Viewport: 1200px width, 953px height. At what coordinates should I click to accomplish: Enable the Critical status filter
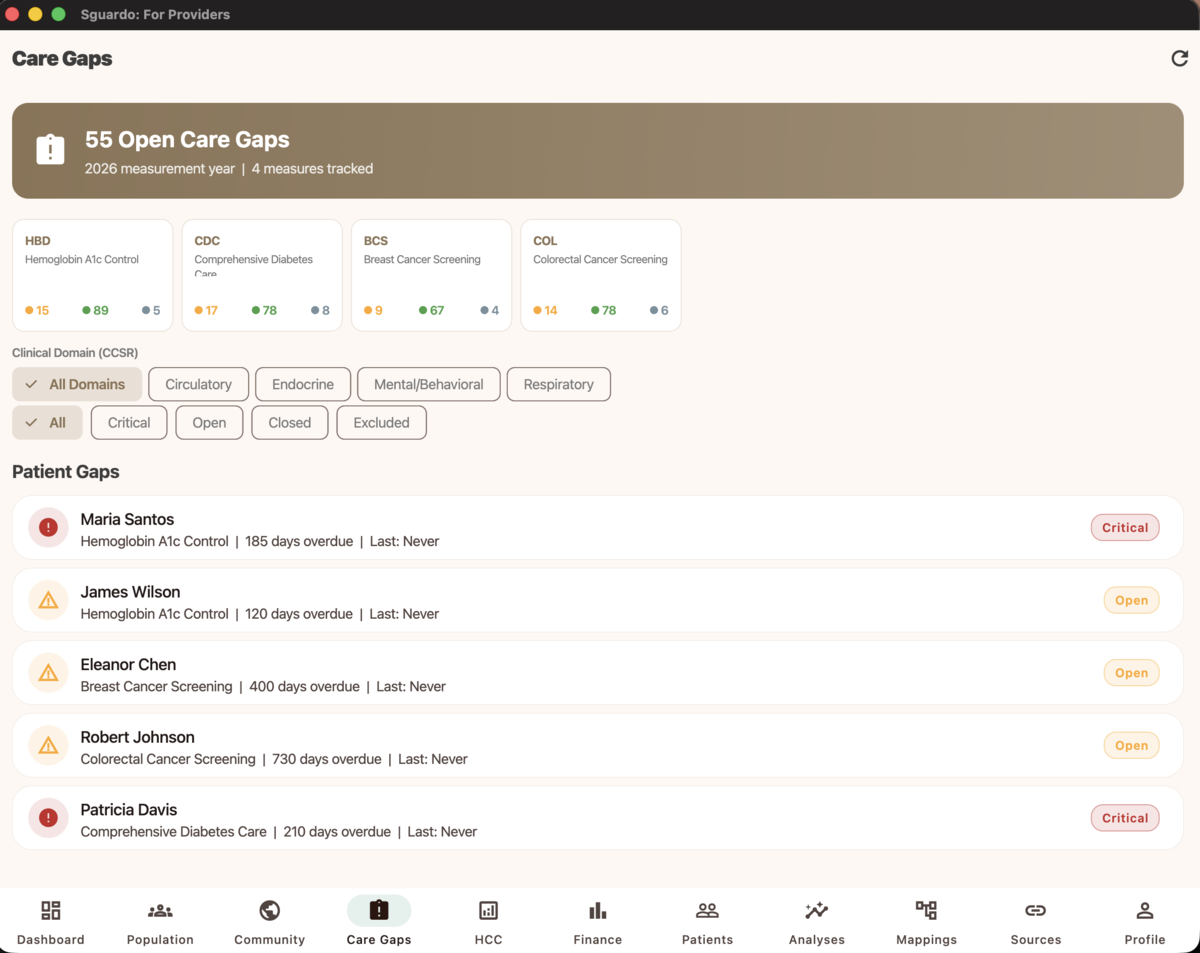click(x=128, y=422)
